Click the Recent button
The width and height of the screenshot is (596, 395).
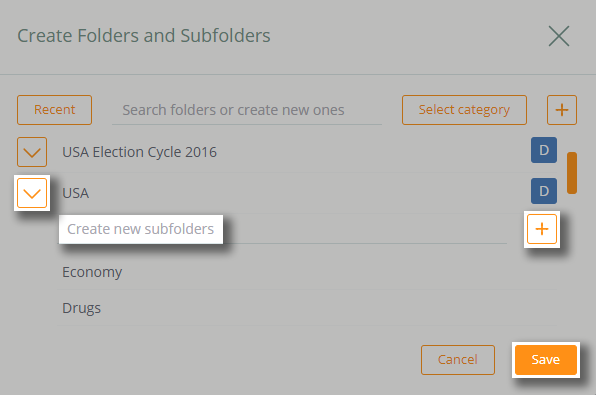click(54, 110)
